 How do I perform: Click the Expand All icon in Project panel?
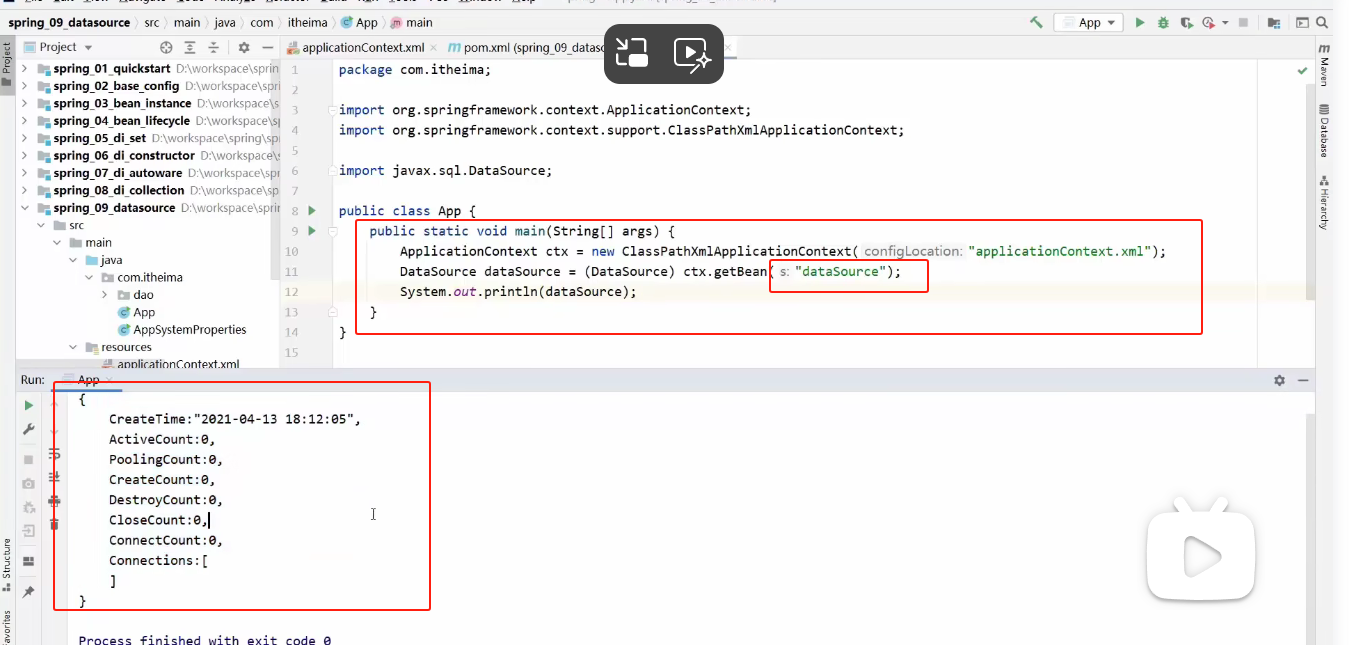190,47
